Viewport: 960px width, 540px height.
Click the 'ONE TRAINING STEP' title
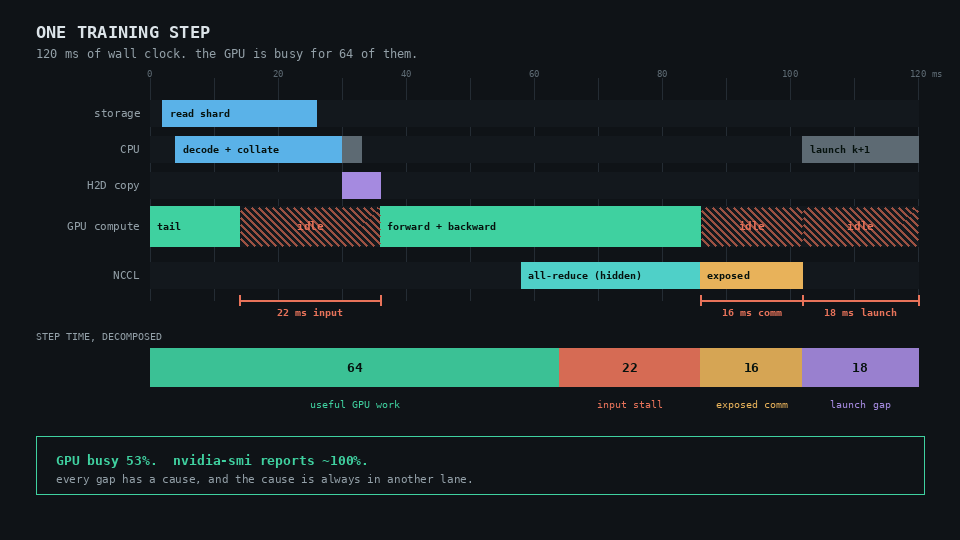click(123, 32)
